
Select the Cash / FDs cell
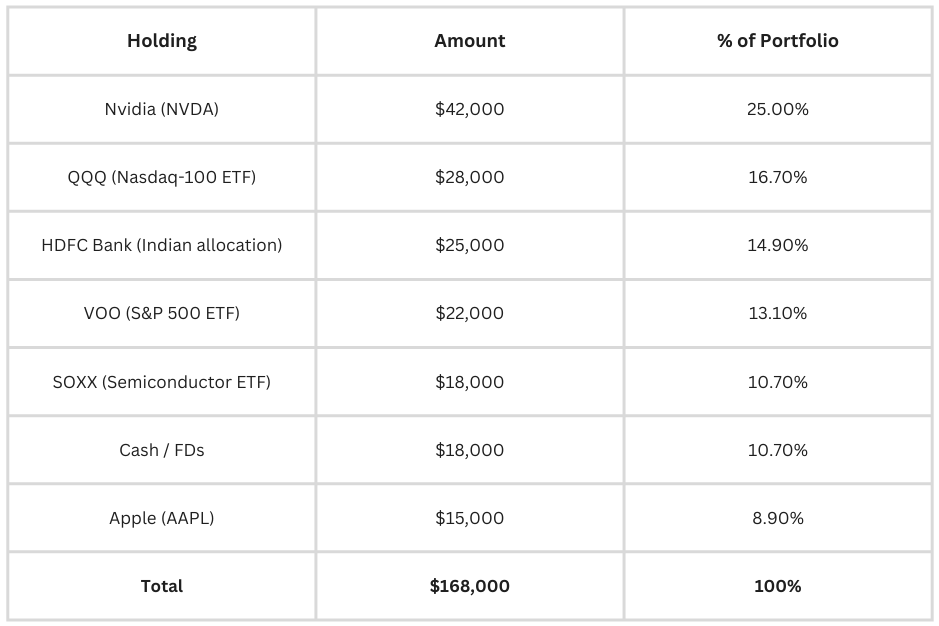click(162, 450)
